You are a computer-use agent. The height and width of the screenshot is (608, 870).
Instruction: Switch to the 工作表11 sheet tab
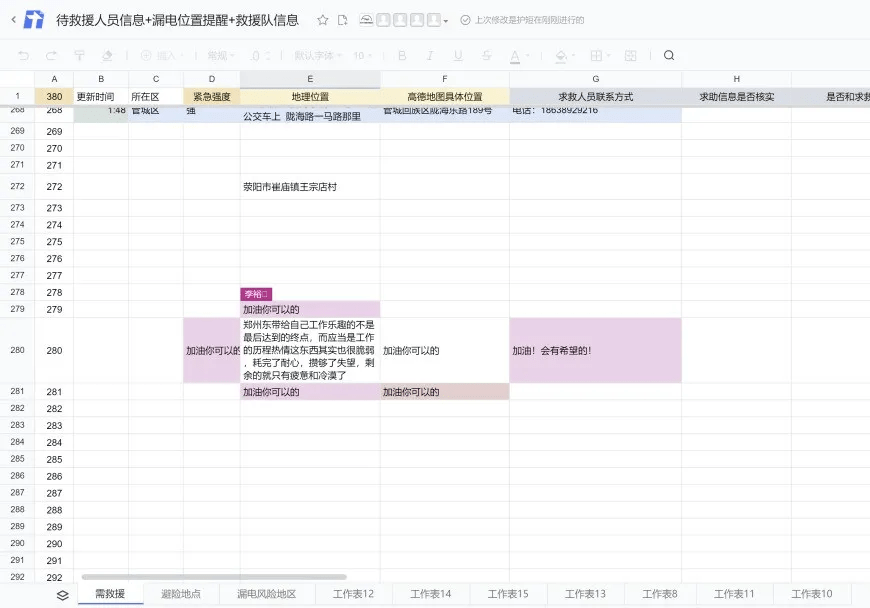click(734, 594)
